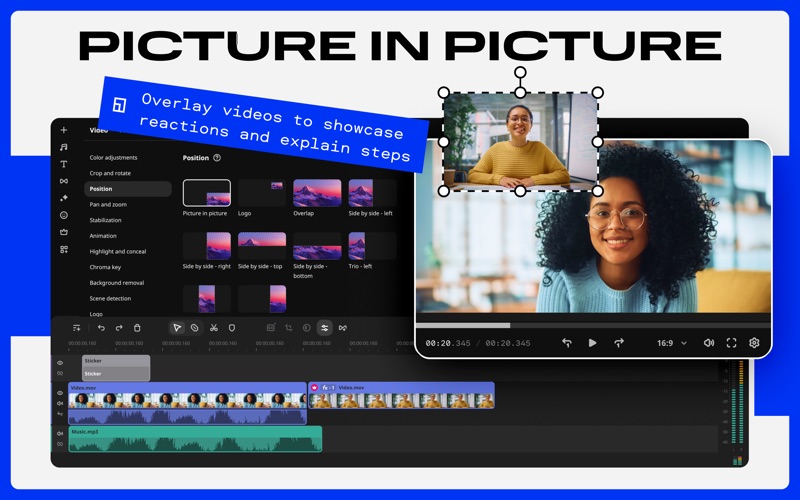Choose Side by side - bottom preset
800x500 pixels.
317,246
